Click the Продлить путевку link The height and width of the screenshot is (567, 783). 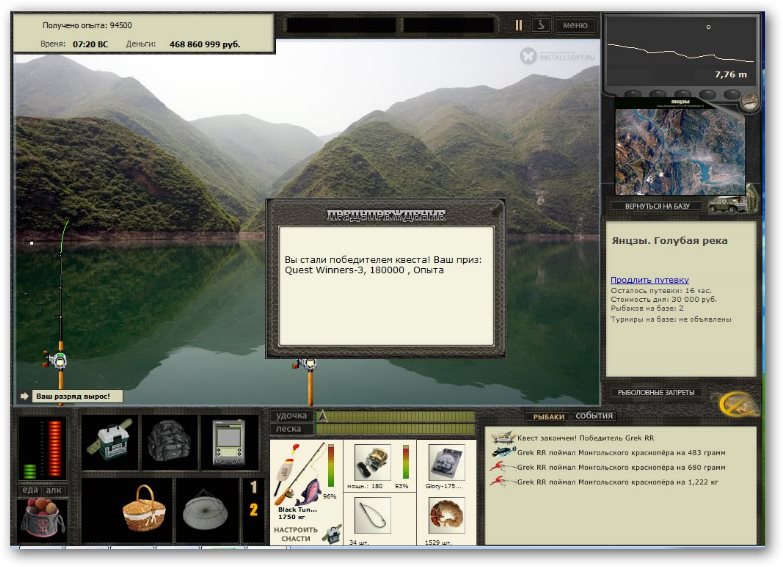coord(649,280)
